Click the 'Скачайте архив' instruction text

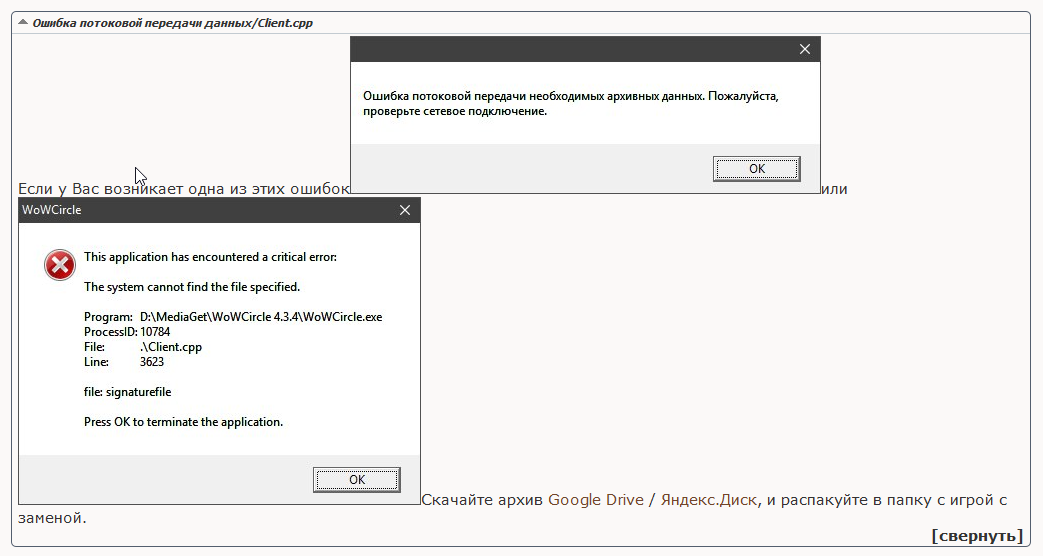(482, 500)
